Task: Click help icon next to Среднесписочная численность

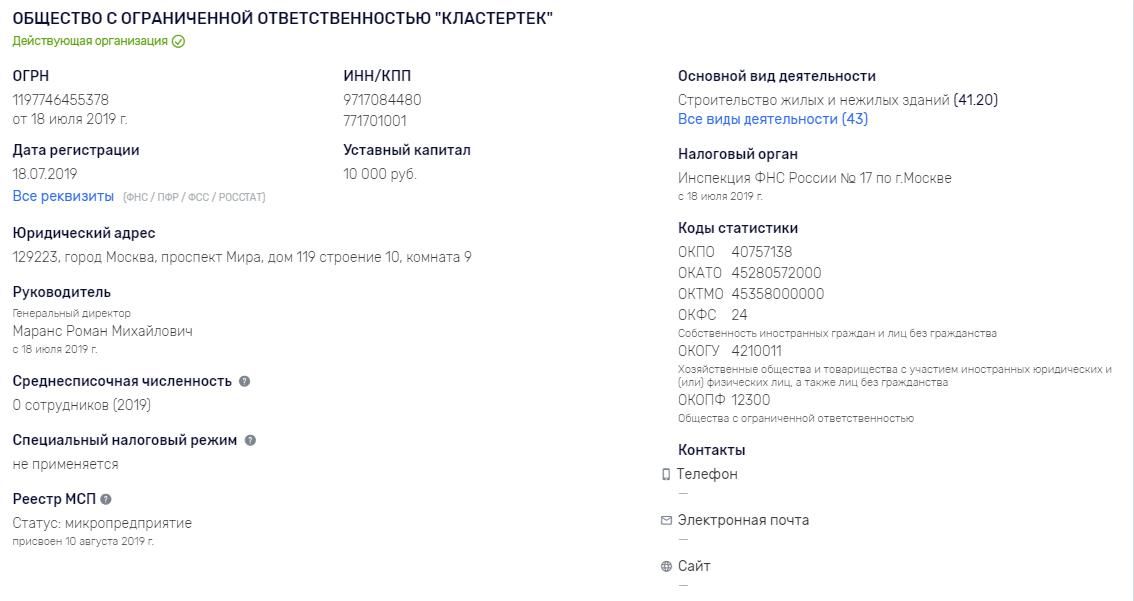Action: pyautogui.click(x=244, y=381)
